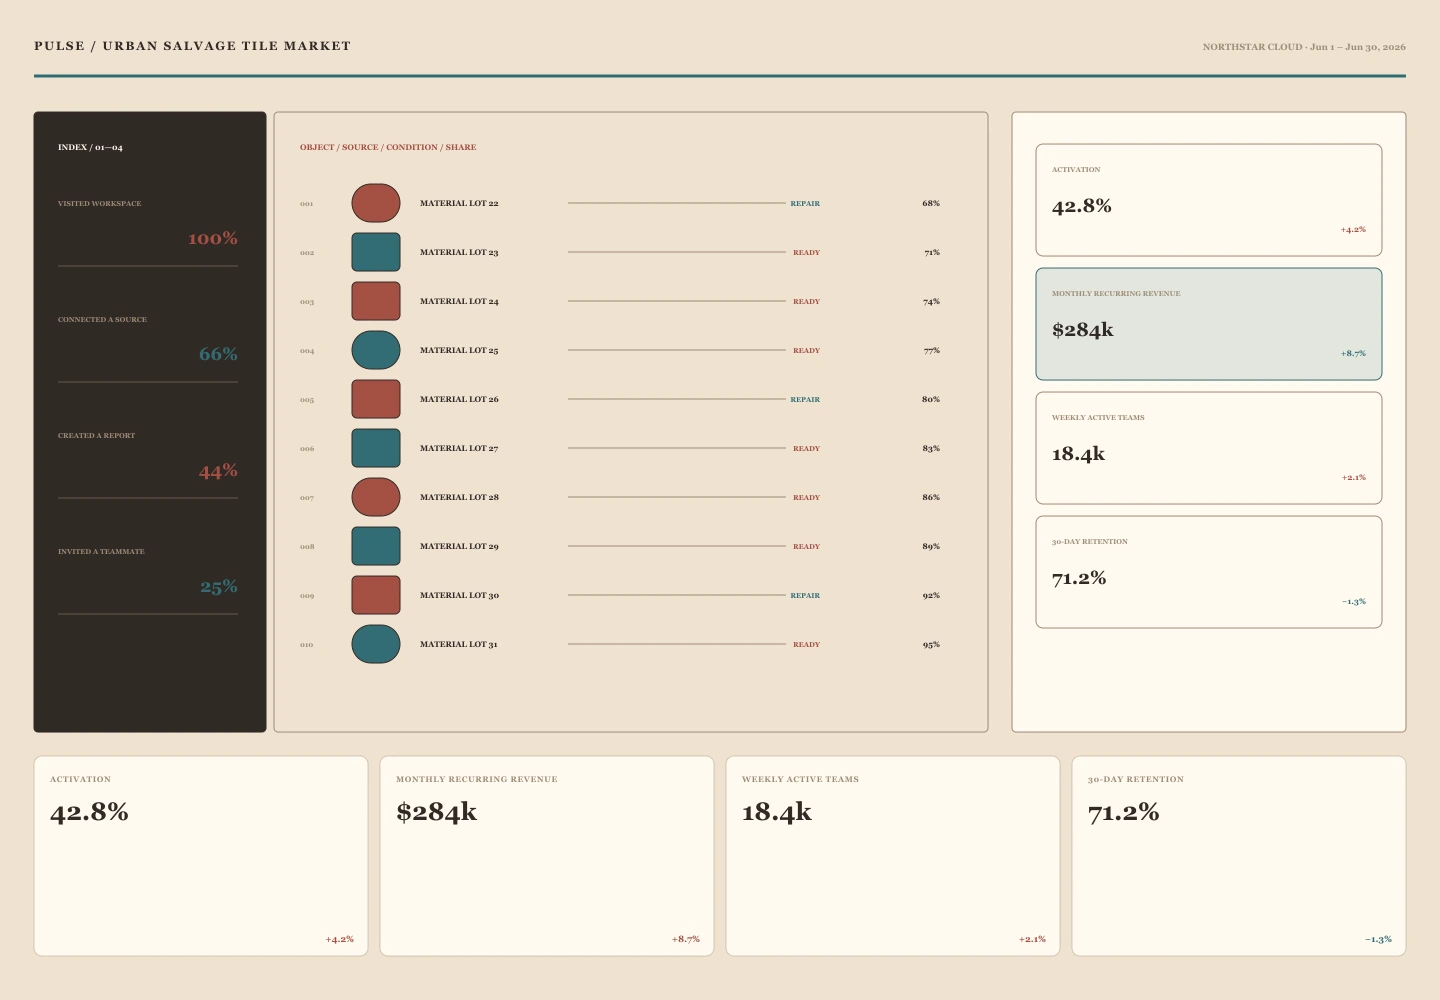The image size is (1440, 1000).
Task: Open the 30-Day Retention side card
Action: pos(1209,572)
